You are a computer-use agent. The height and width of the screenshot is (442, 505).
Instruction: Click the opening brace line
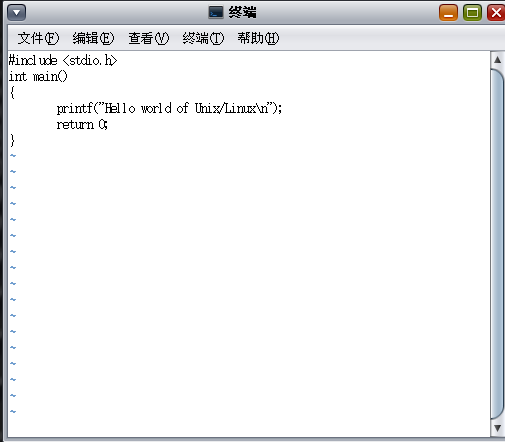(12, 92)
